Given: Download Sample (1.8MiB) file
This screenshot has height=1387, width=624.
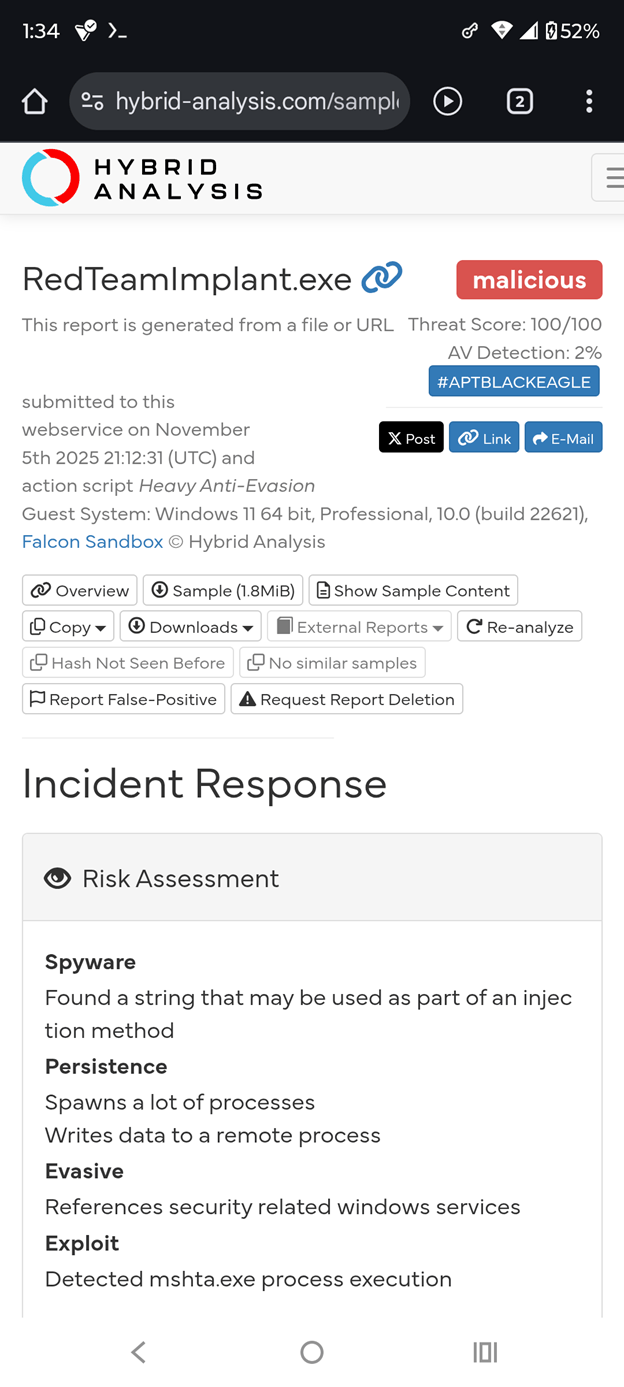Looking at the screenshot, I should click(222, 591).
